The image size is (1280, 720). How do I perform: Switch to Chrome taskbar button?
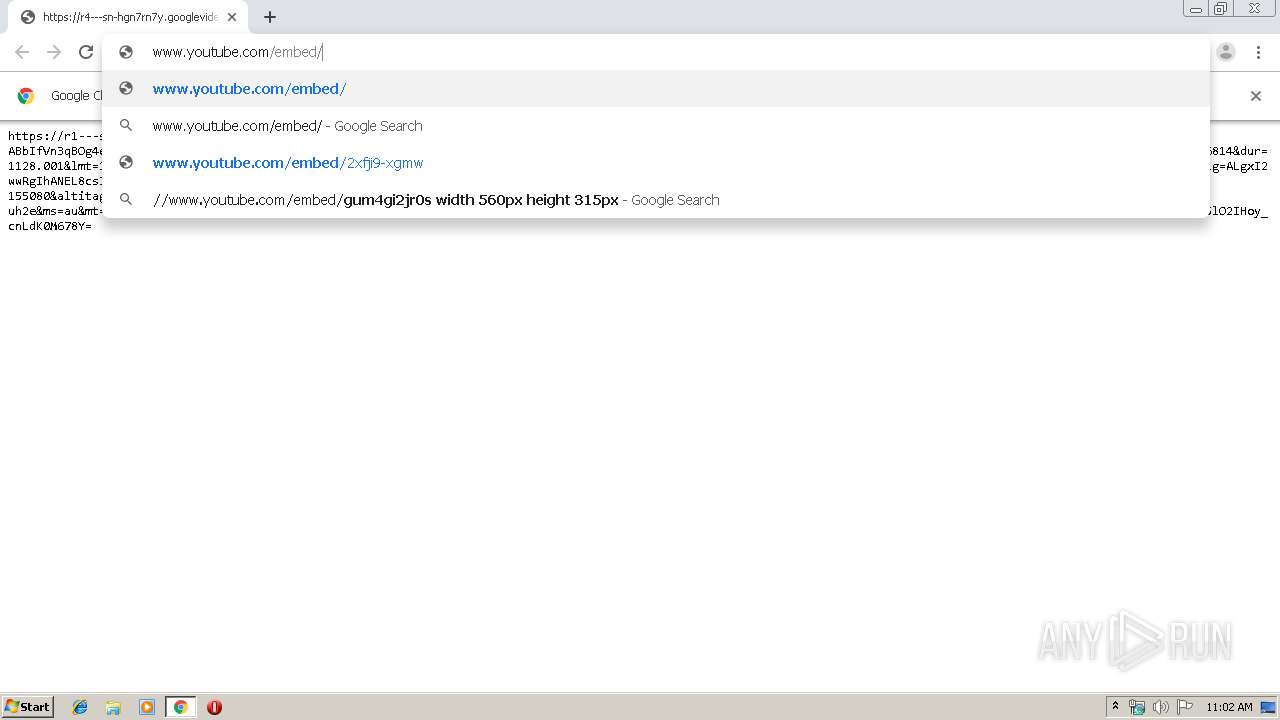180,707
